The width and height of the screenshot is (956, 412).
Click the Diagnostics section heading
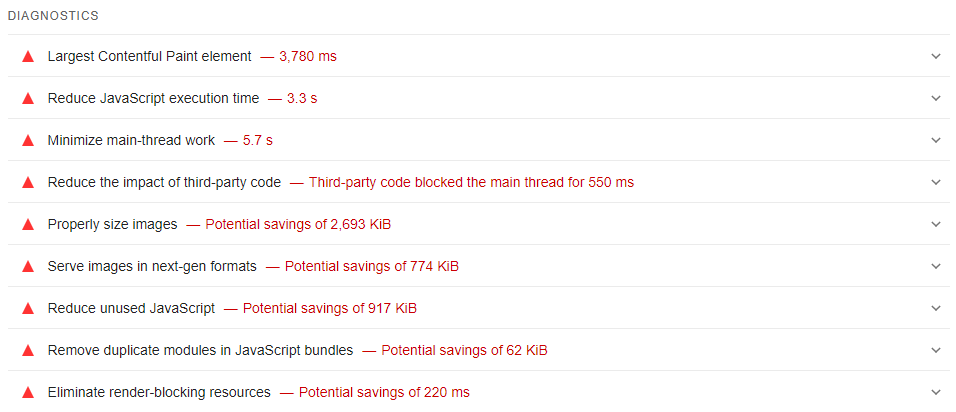tap(53, 17)
